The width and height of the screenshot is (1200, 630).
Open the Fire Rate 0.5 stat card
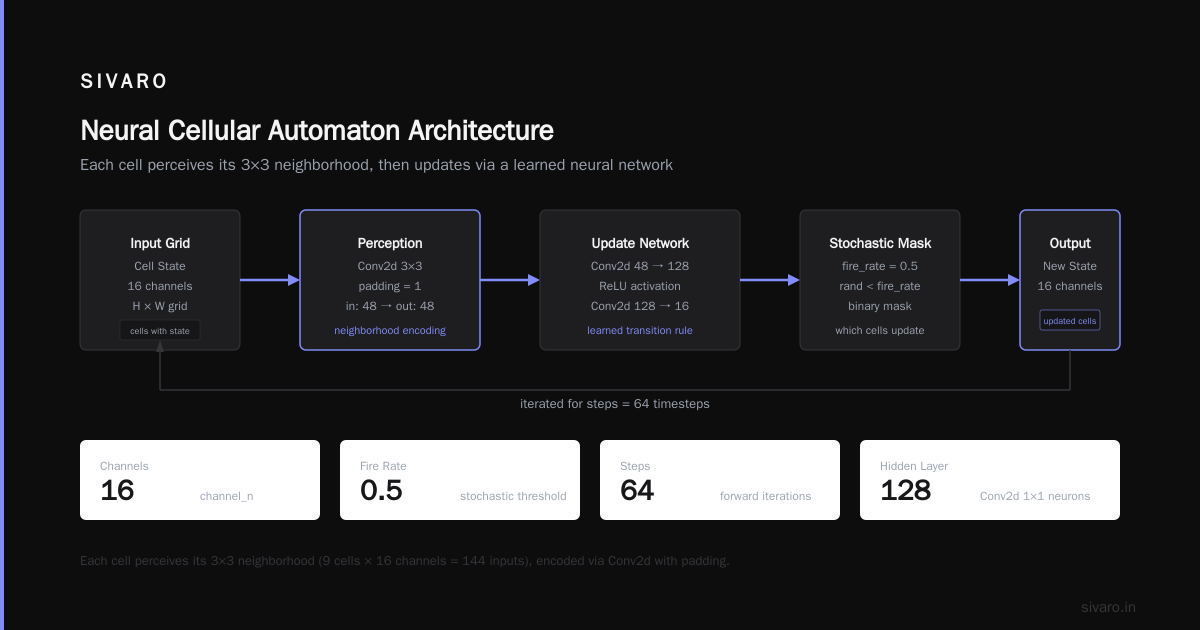460,480
